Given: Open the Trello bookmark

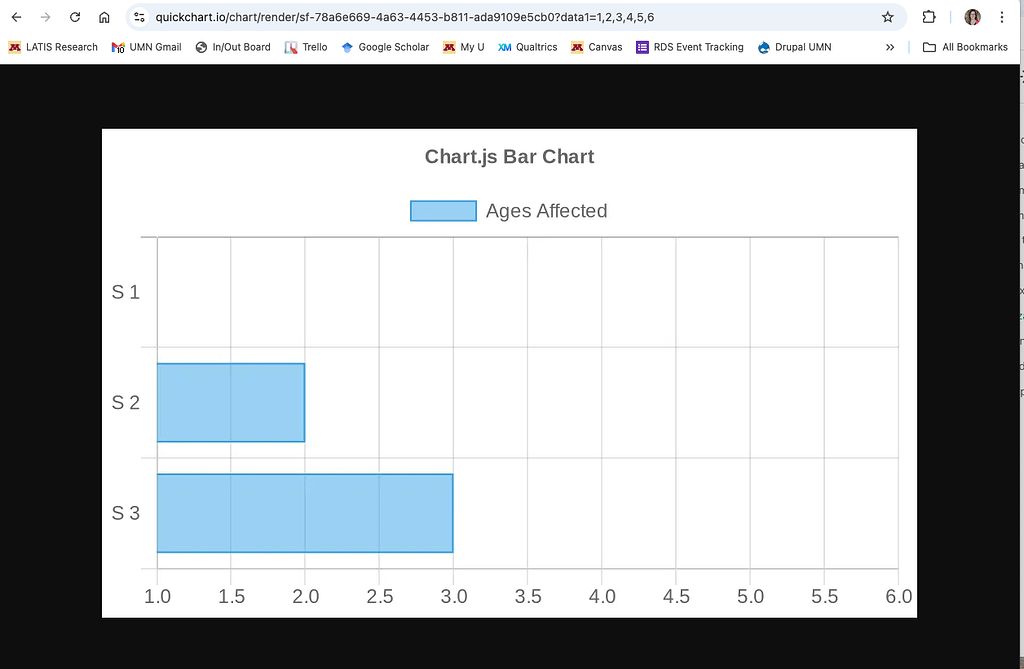Looking at the screenshot, I should click(305, 47).
